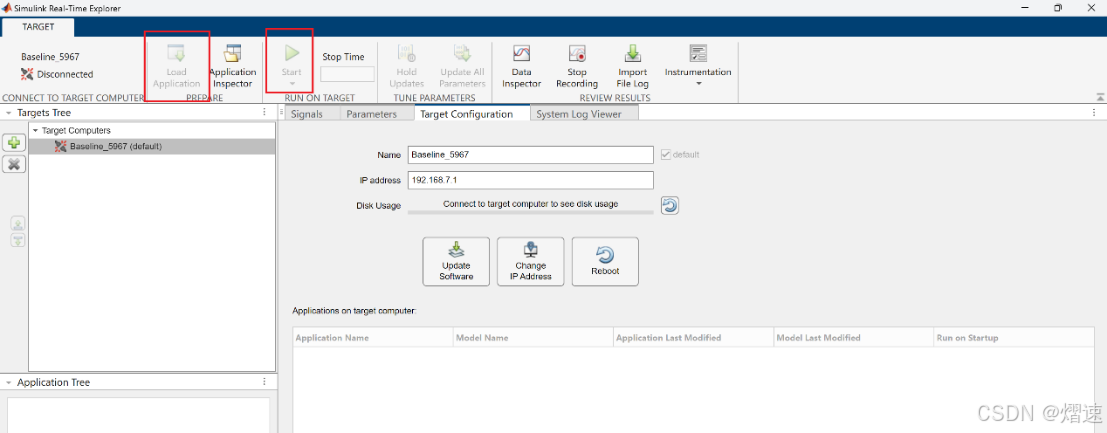The height and width of the screenshot is (433, 1107).
Task: Select the Target Configuration tab
Action: point(466,114)
